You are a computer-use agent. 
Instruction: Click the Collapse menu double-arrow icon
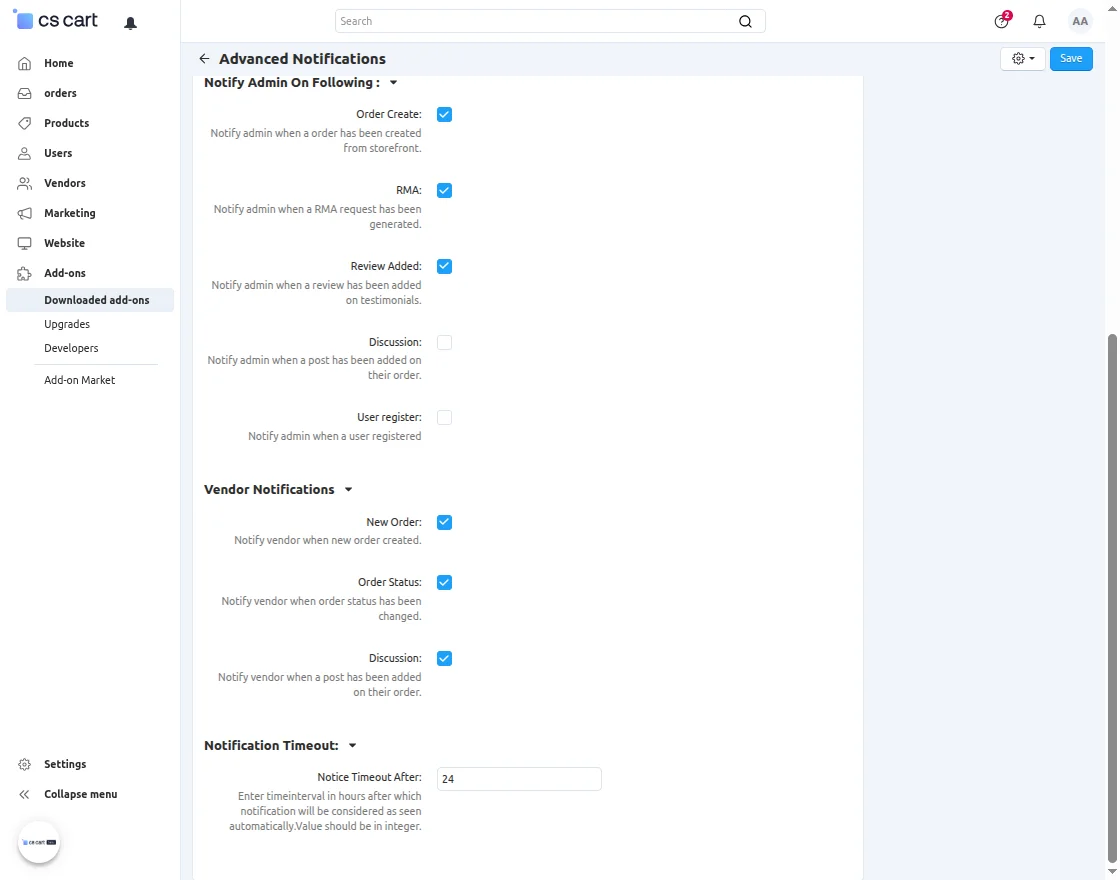(24, 794)
